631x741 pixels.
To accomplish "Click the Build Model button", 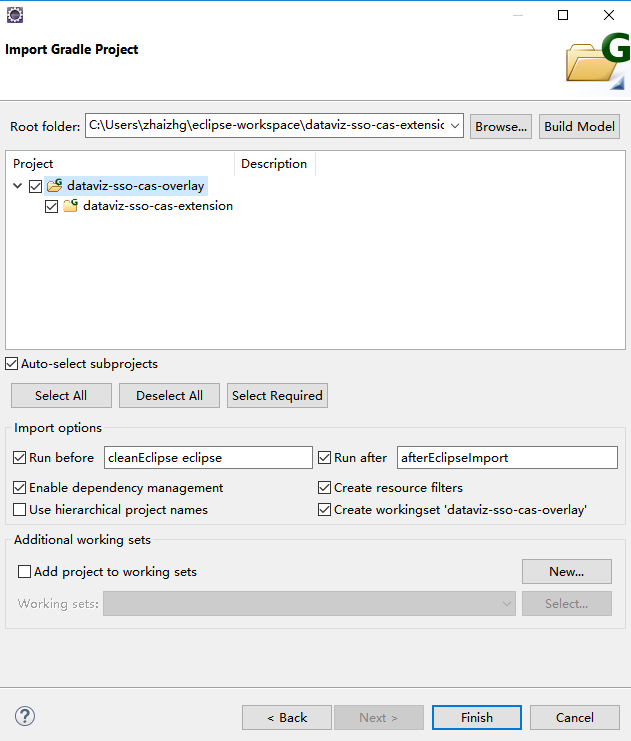I will click(x=579, y=127).
